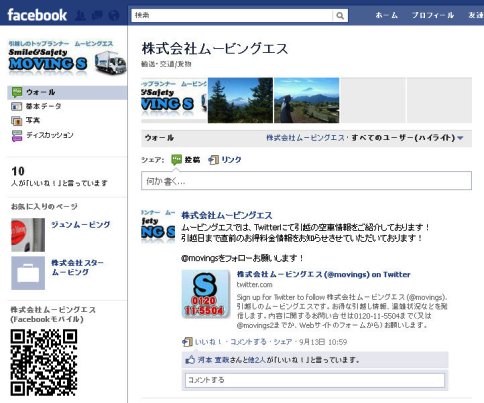Viewport: 484px width, 403px height.
Task: Click シェア link under the post
Action: [x=283, y=342]
